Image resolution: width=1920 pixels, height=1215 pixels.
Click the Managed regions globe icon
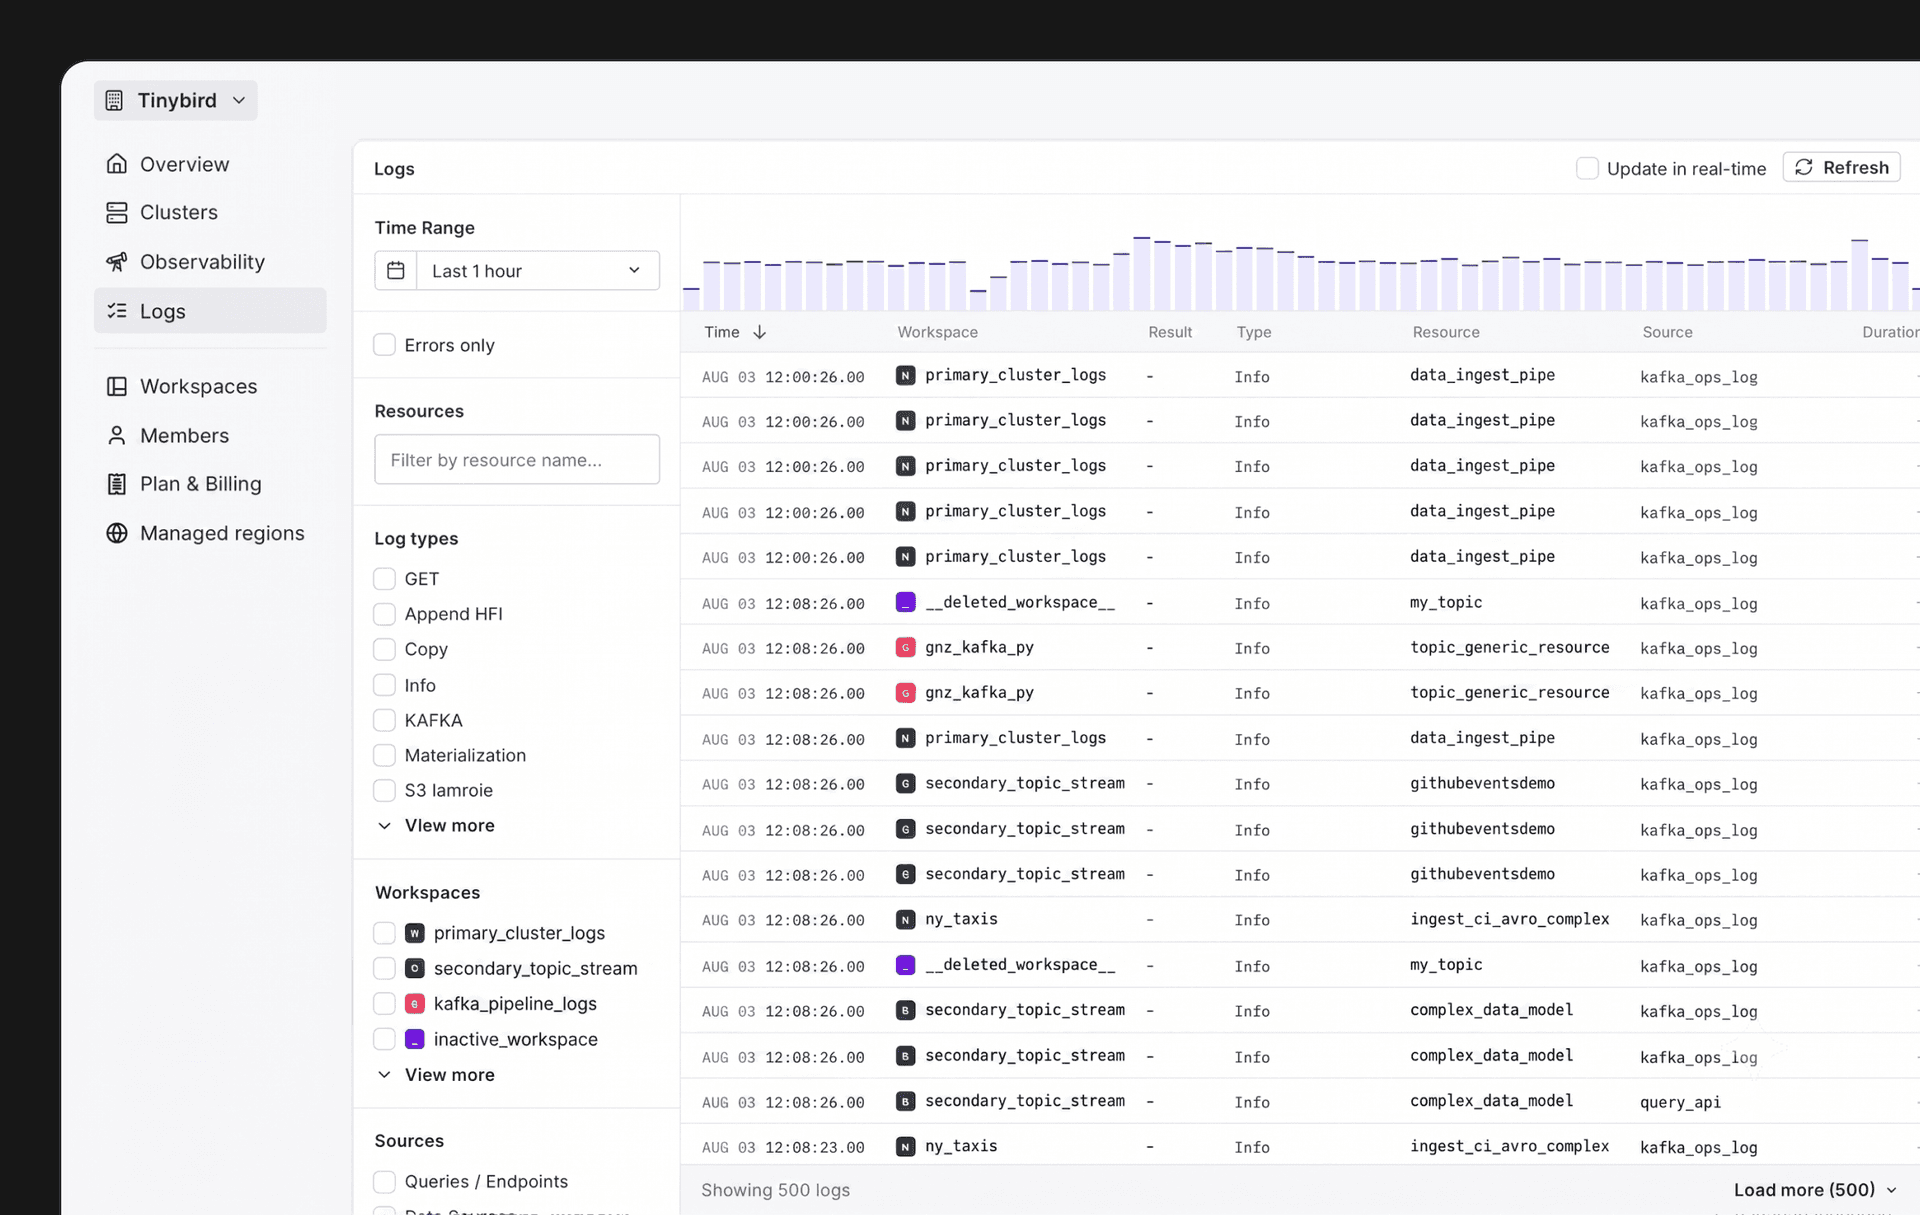click(x=117, y=533)
